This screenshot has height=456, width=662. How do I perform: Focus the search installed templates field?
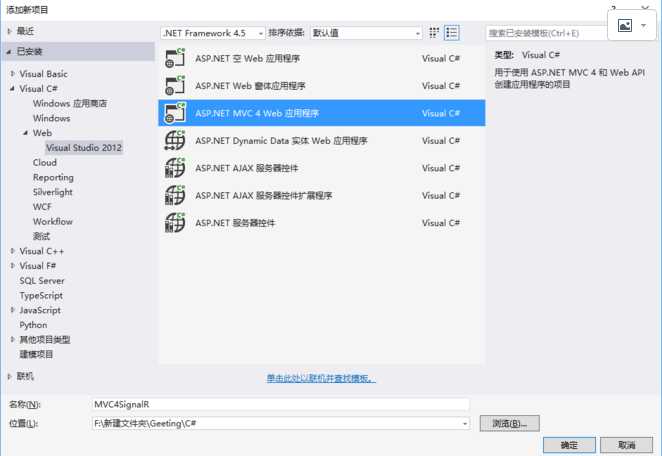pos(547,33)
